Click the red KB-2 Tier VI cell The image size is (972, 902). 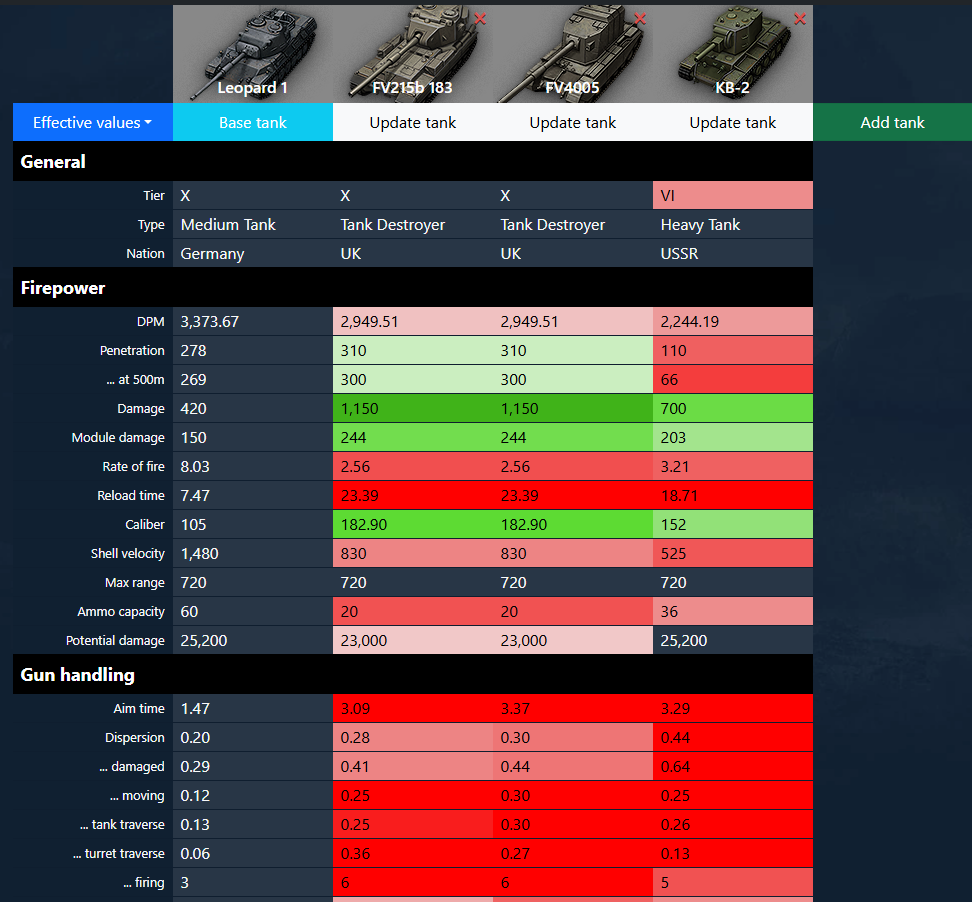click(732, 196)
